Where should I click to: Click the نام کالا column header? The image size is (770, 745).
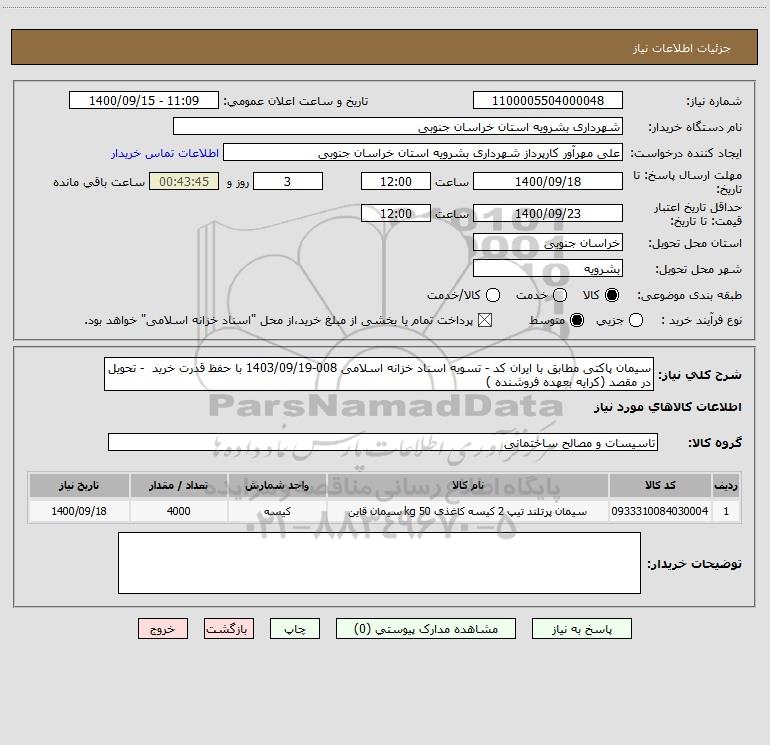coord(468,485)
